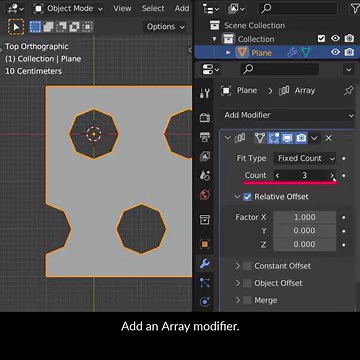Enable the Constant Offset checkbox
The height and width of the screenshot is (360, 360).
(x=247, y=266)
